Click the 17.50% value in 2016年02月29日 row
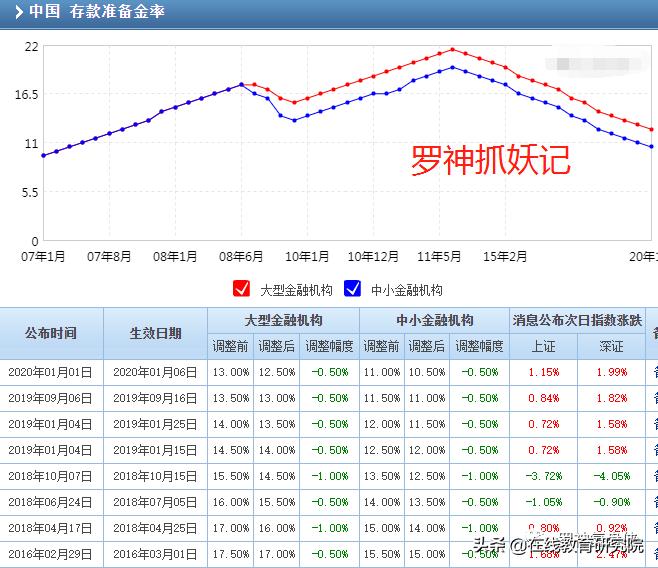 pyautogui.click(x=231, y=554)
